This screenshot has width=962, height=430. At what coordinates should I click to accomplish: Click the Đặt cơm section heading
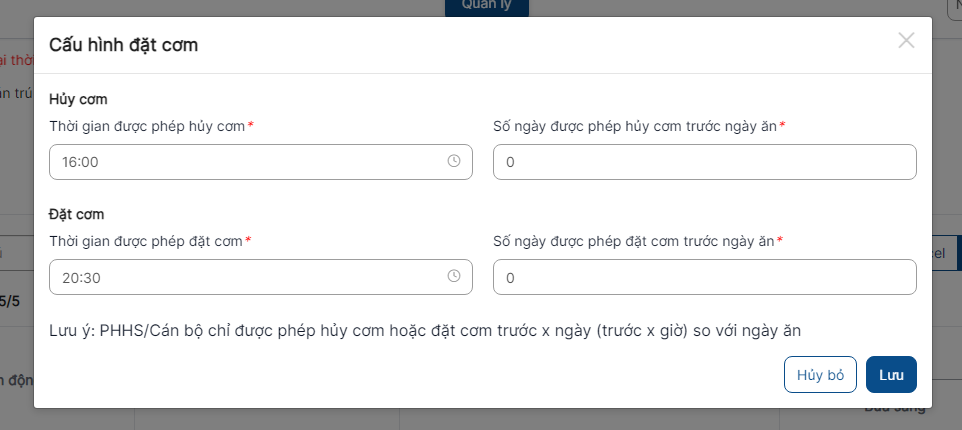tap(77, 214)
